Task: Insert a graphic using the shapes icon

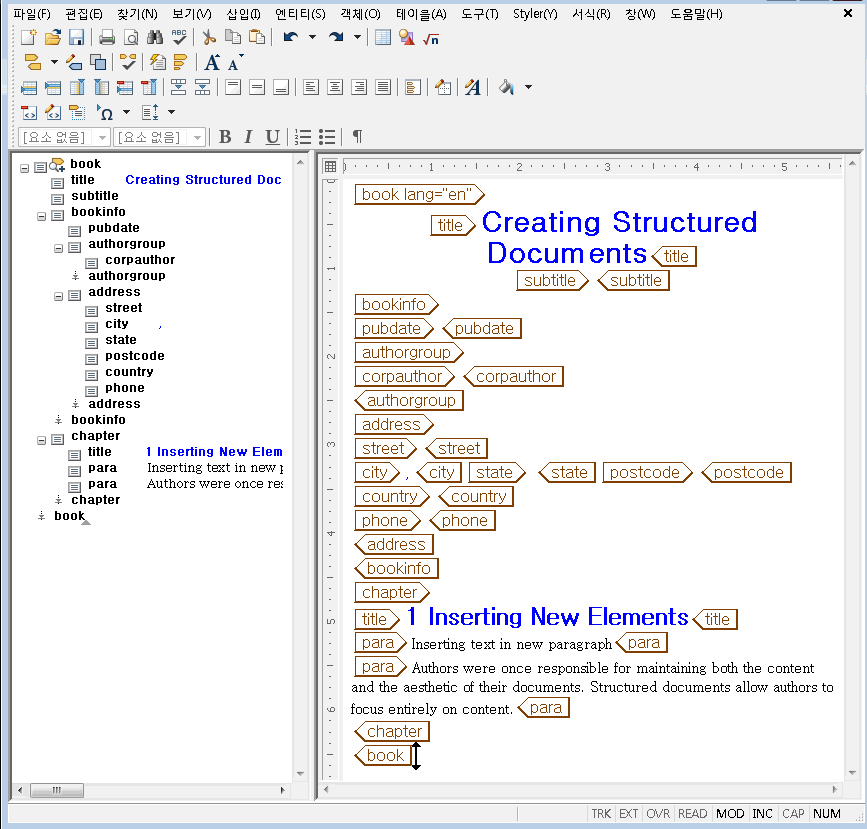Action: (407, 38)
